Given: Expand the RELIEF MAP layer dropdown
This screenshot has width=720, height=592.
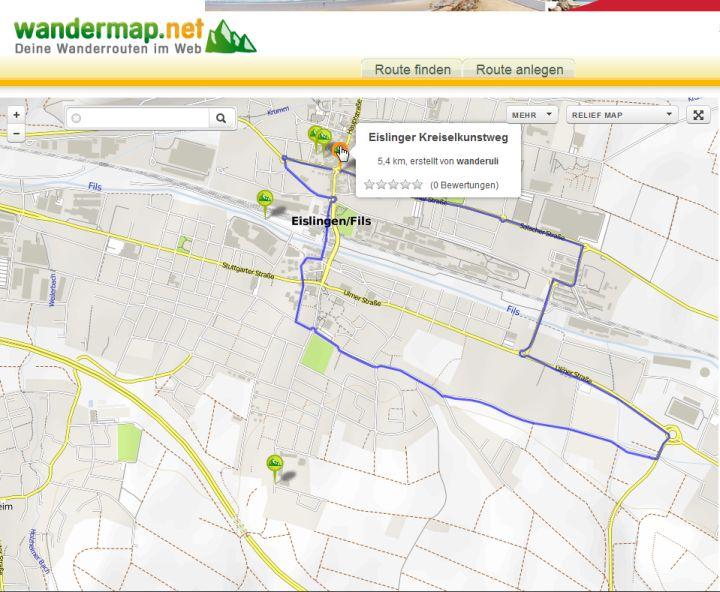Looking at the screenshot, I should (622, 115).
